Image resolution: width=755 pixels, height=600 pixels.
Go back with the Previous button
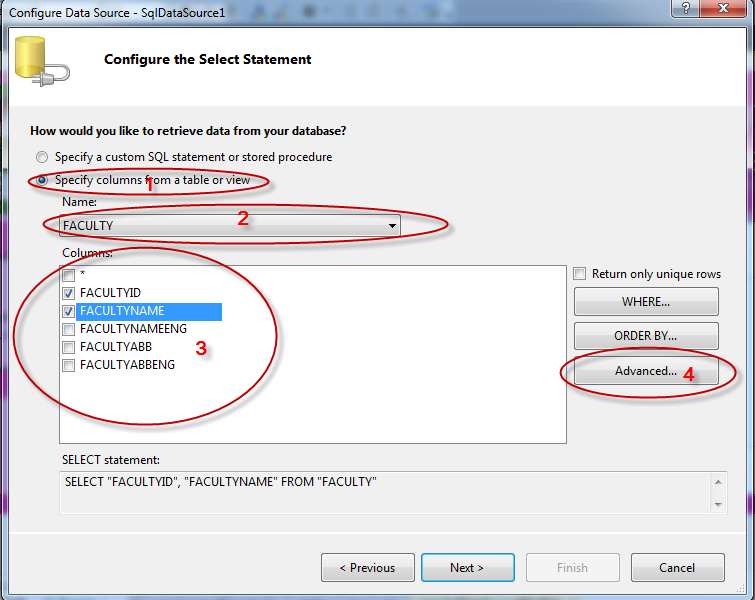click(368, 568)
